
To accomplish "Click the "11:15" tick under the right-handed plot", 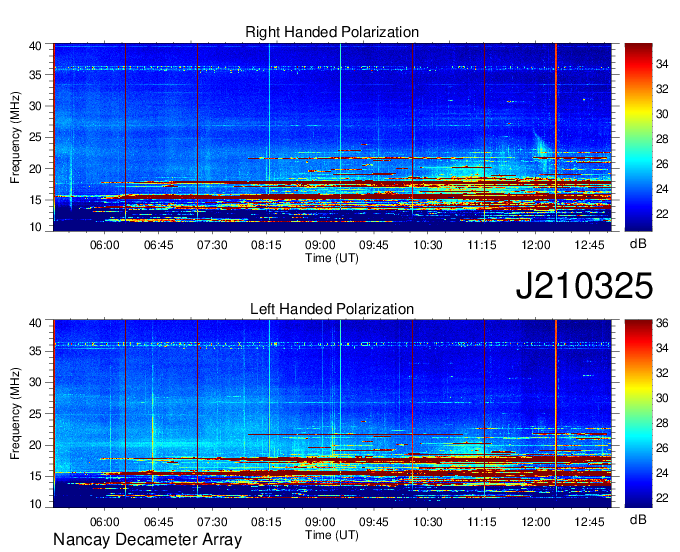I will pyautogui.click(x=482, y=245).
